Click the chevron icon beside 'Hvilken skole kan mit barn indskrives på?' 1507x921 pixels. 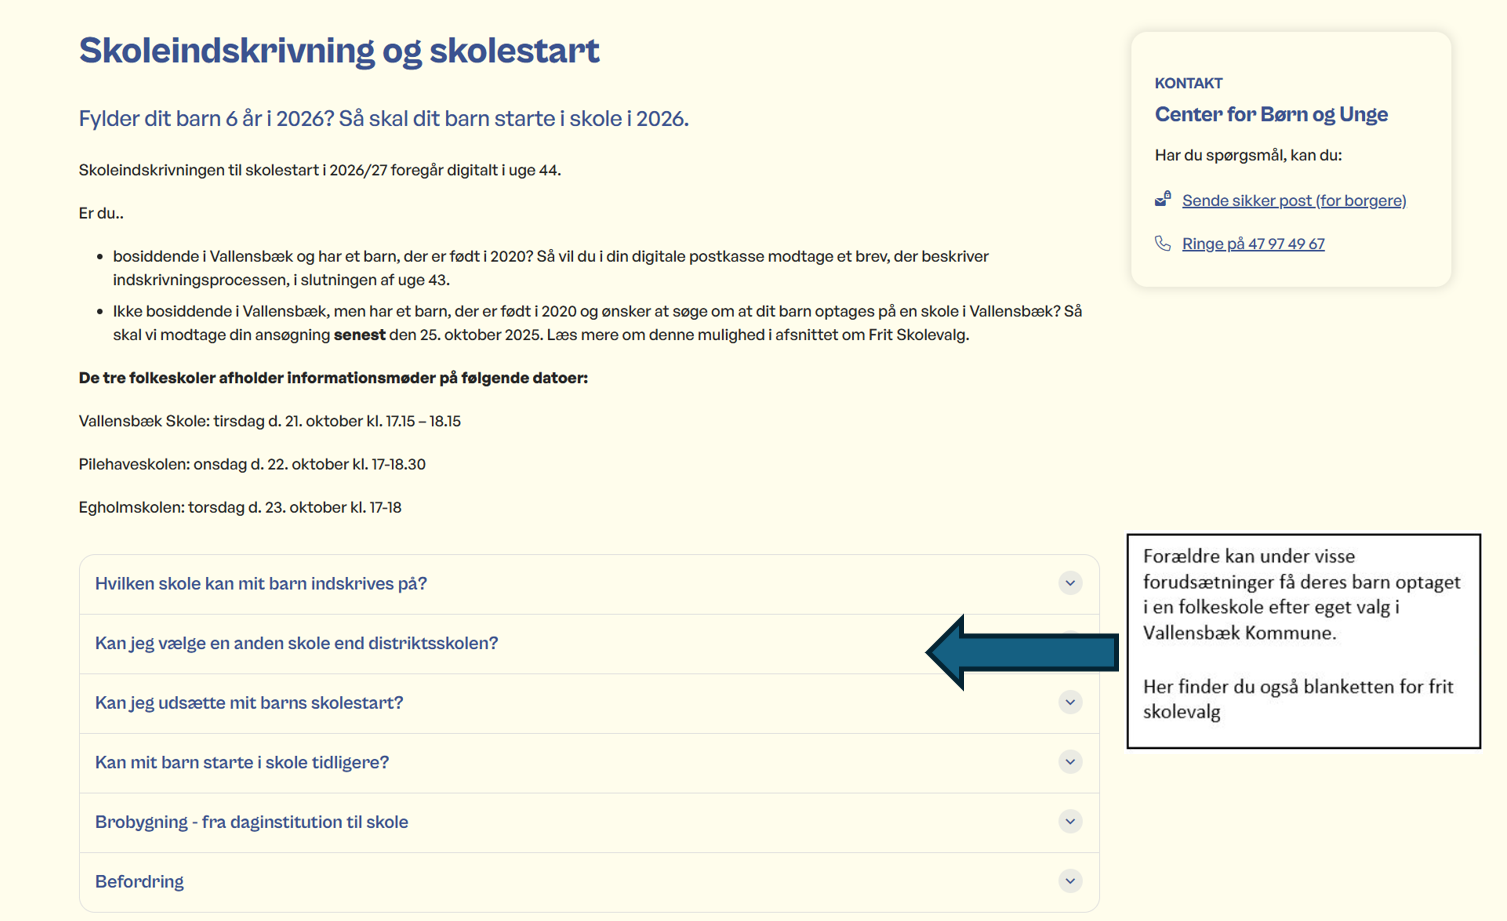[x=1070, y=583]
